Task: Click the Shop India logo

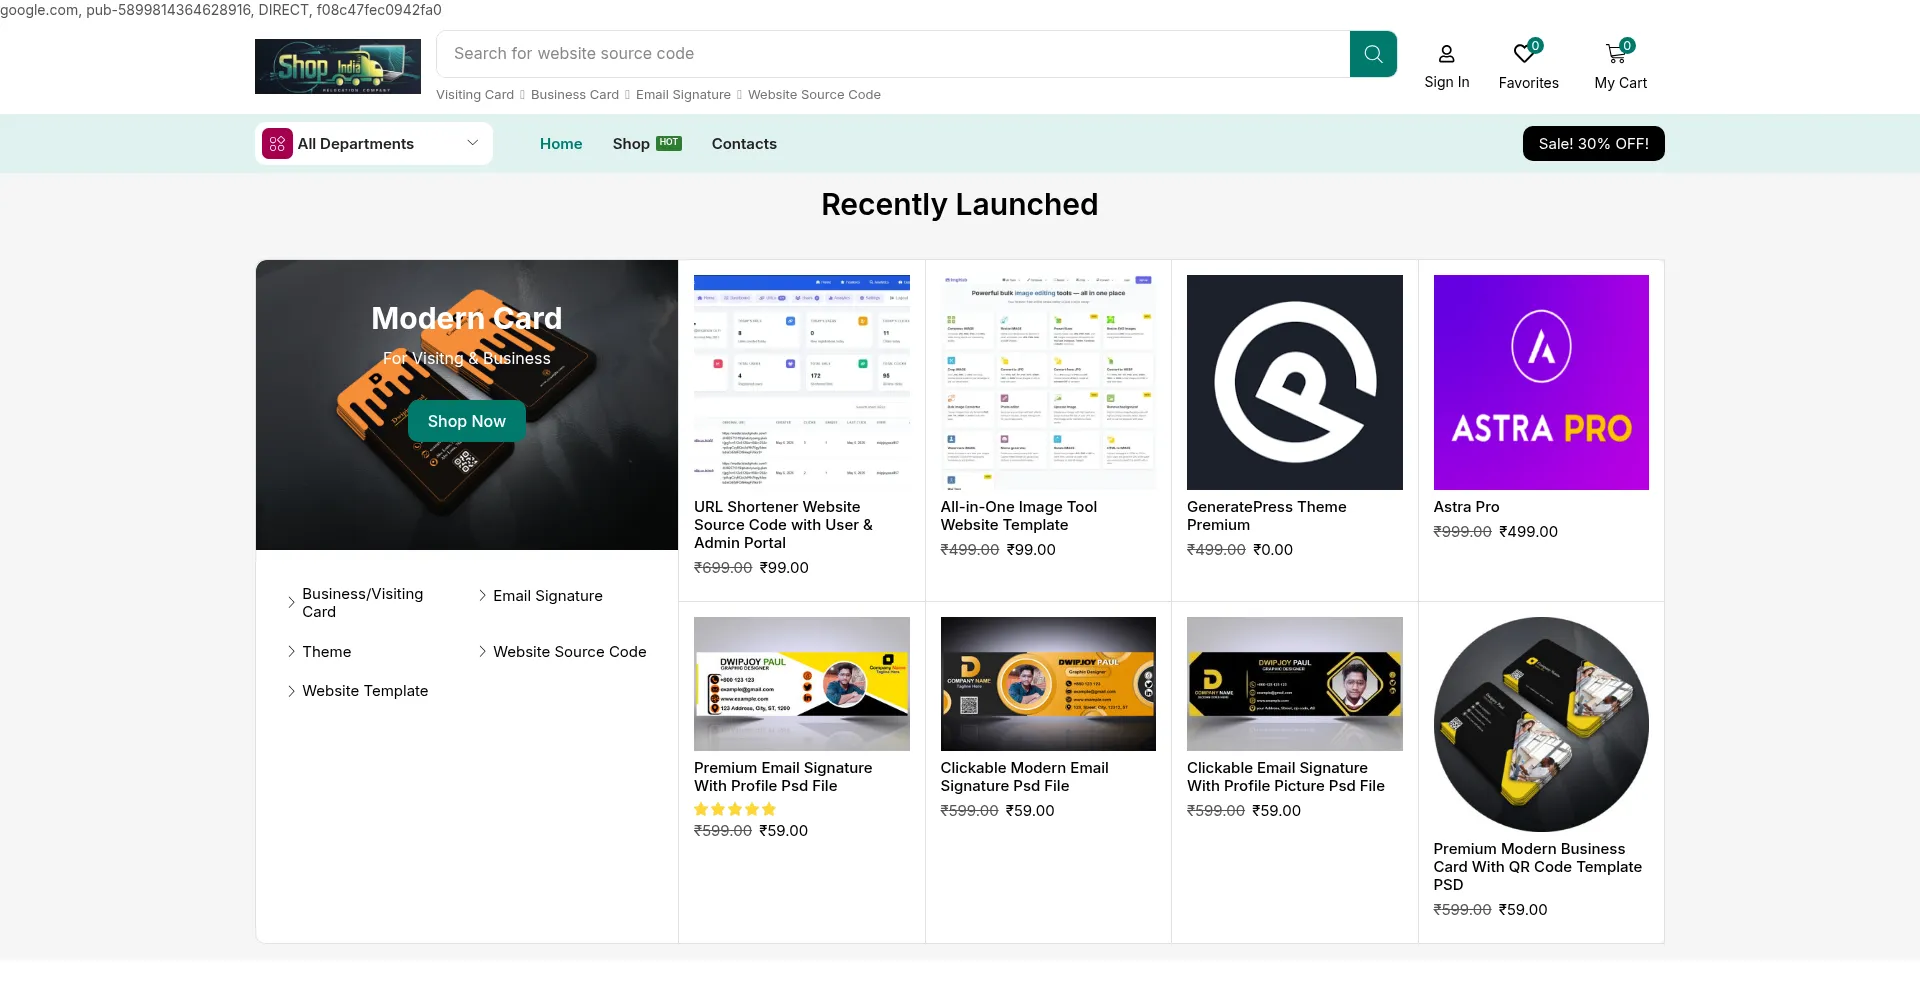Action: click(337, 66)
